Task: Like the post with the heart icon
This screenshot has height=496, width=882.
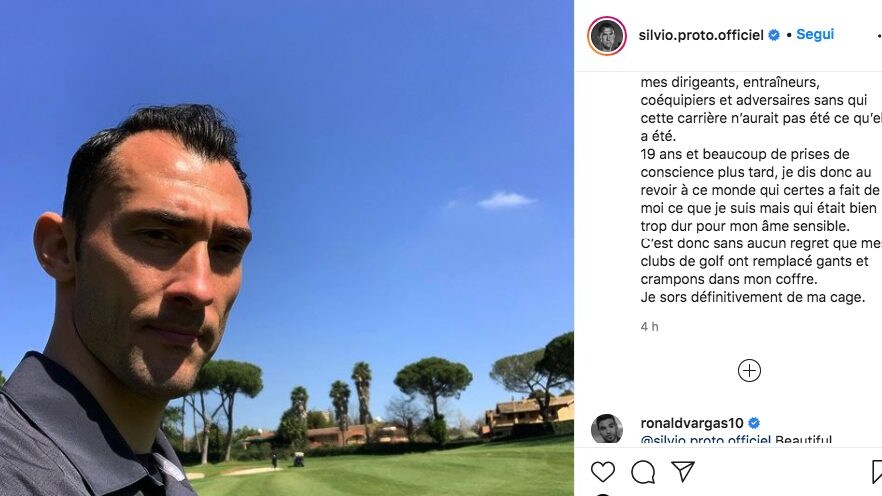Action: click(x=602, y=472)
